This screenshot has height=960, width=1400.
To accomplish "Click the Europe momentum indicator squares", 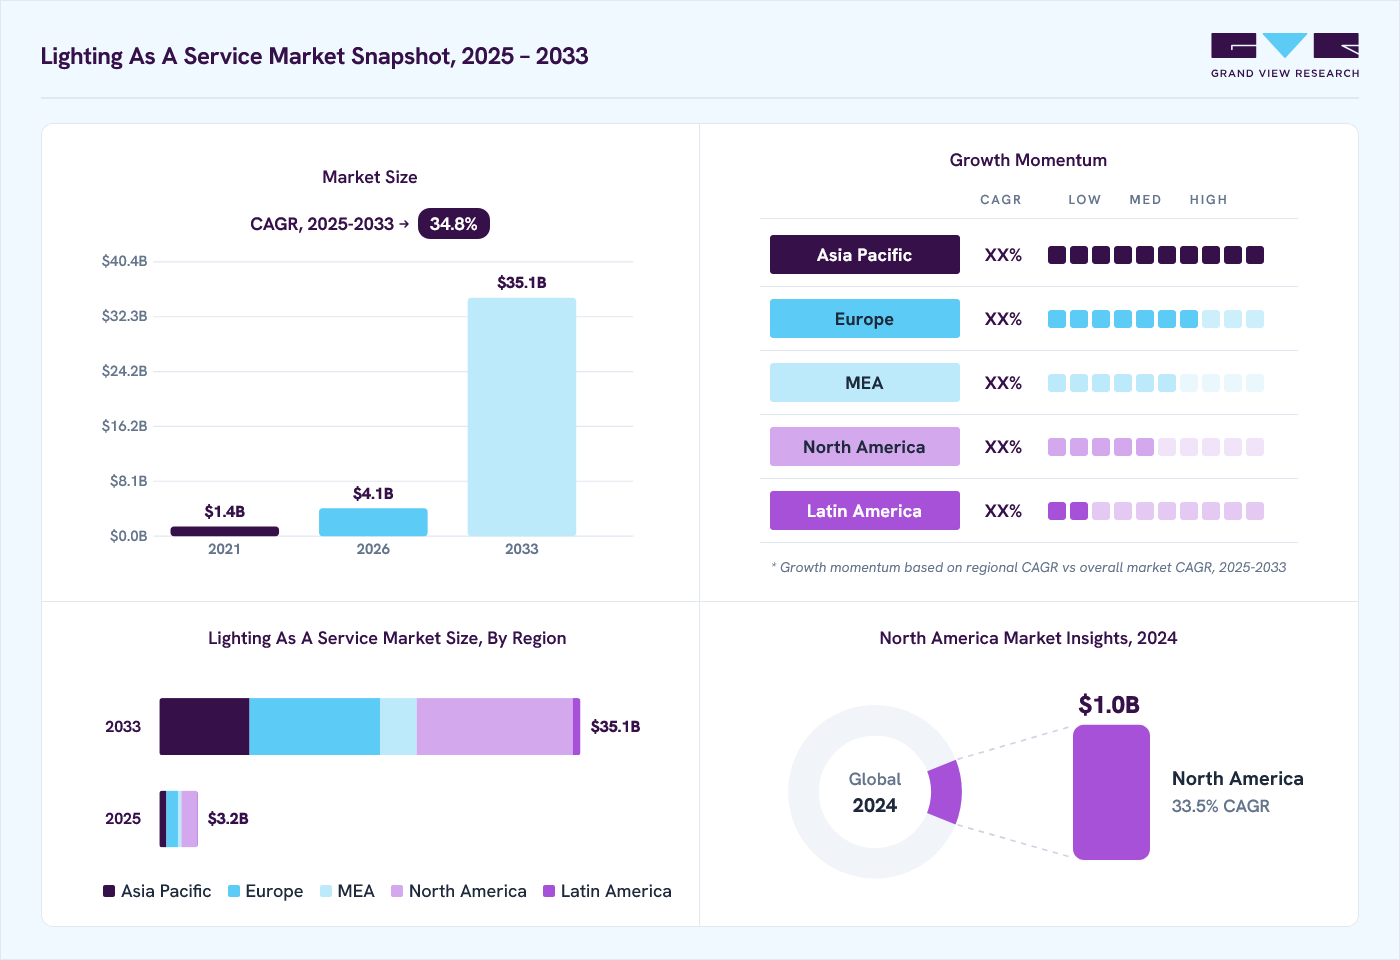I will (1156, 319).
